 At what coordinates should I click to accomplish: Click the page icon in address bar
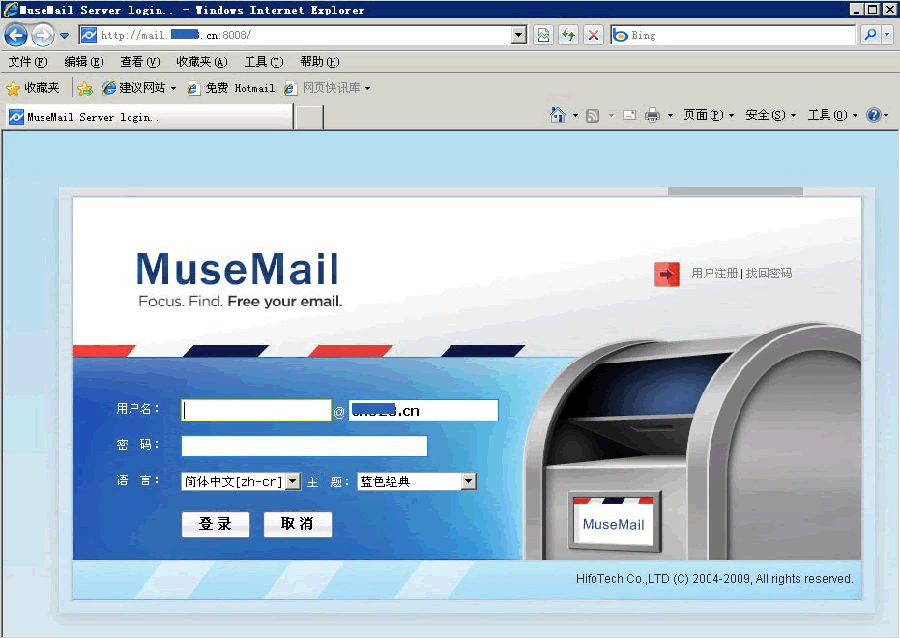tap(89, 35)
